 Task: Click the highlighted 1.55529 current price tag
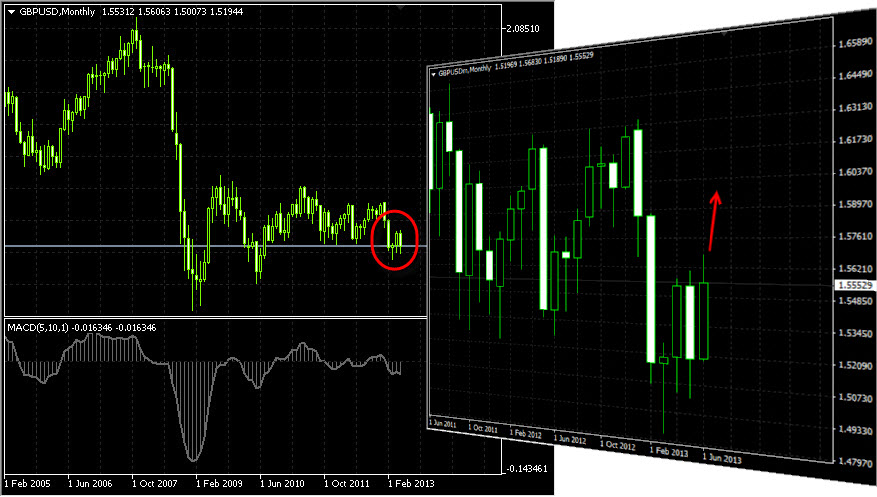853,285
